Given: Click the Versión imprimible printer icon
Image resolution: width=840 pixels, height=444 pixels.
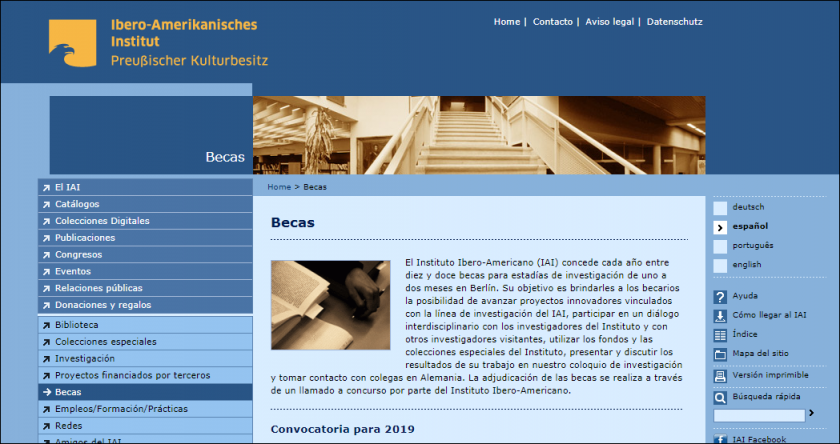Looking at the screenshot, I should pos(720,376).
